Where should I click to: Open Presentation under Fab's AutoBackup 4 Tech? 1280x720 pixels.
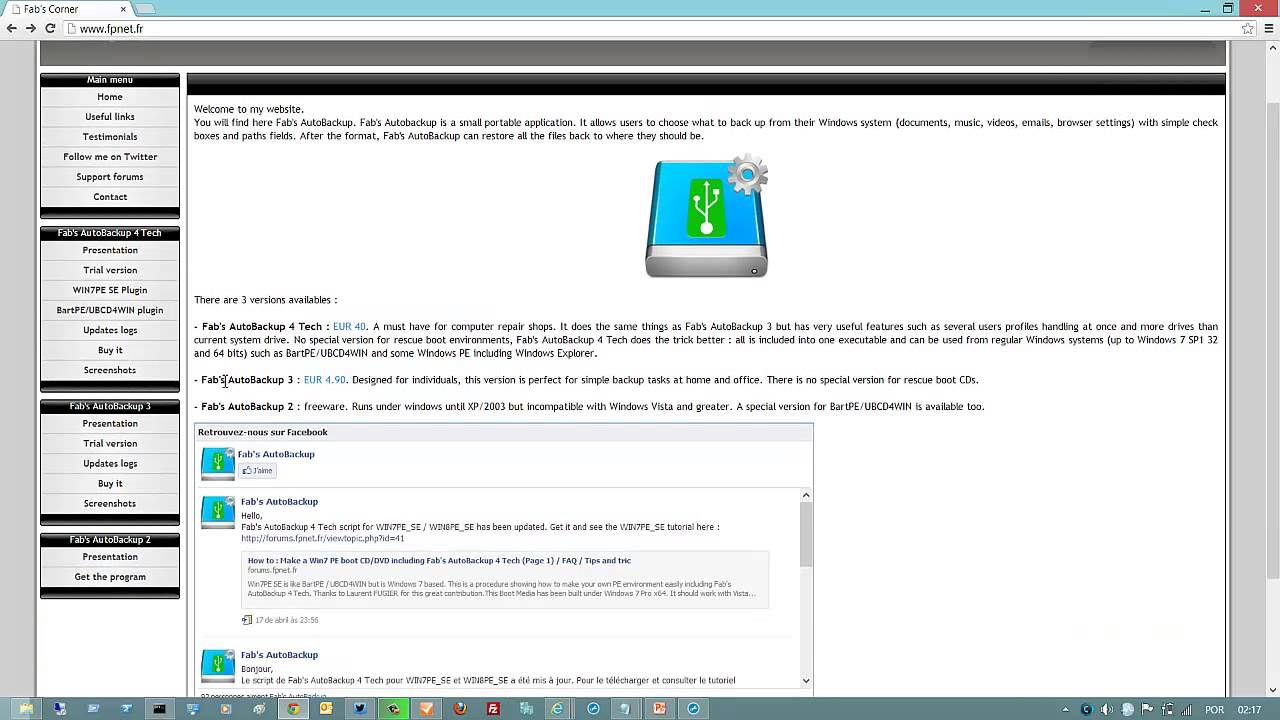(110, 250)
